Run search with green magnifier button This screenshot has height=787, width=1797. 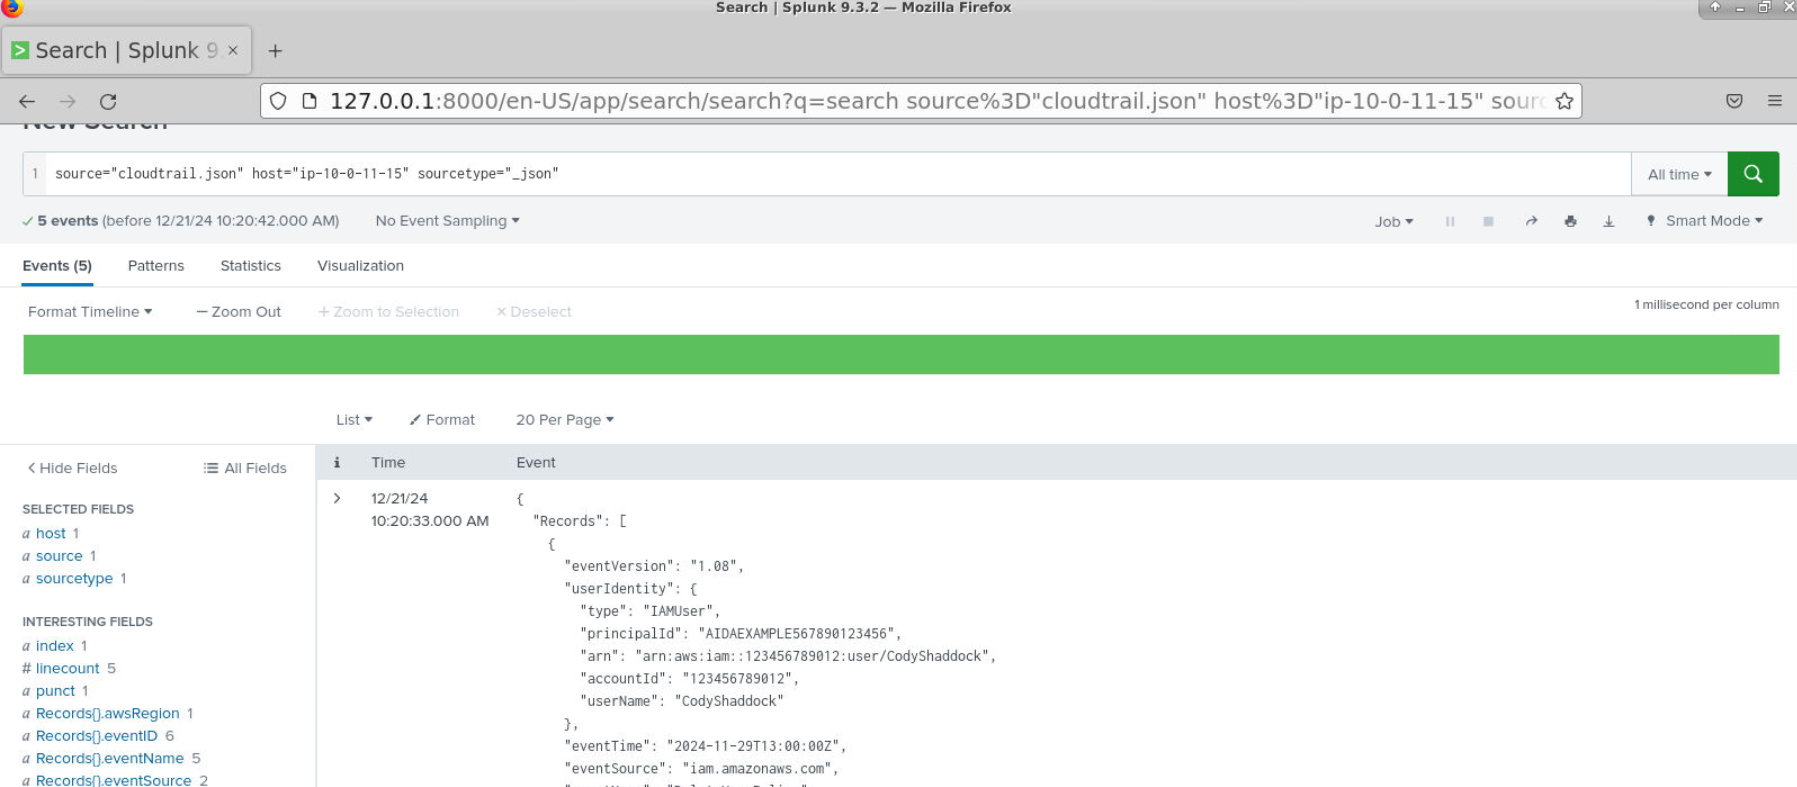click(1752, 174)
